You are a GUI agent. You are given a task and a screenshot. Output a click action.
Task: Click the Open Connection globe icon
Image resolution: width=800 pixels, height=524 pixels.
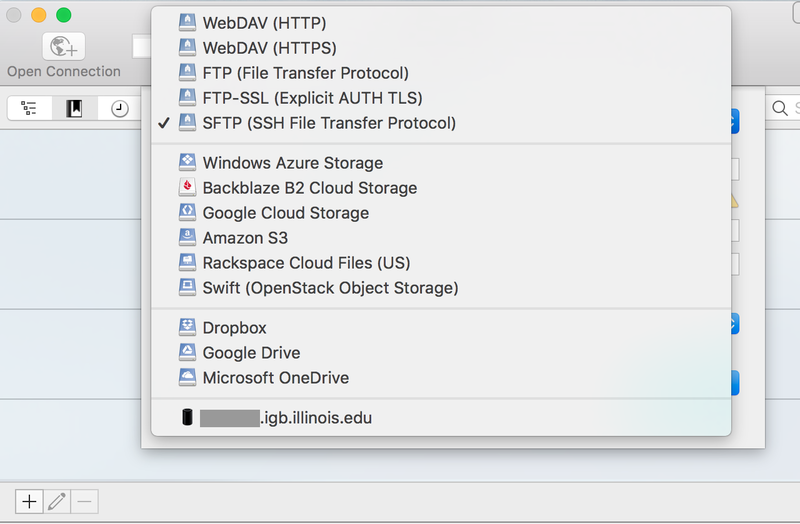pos(63,46)
